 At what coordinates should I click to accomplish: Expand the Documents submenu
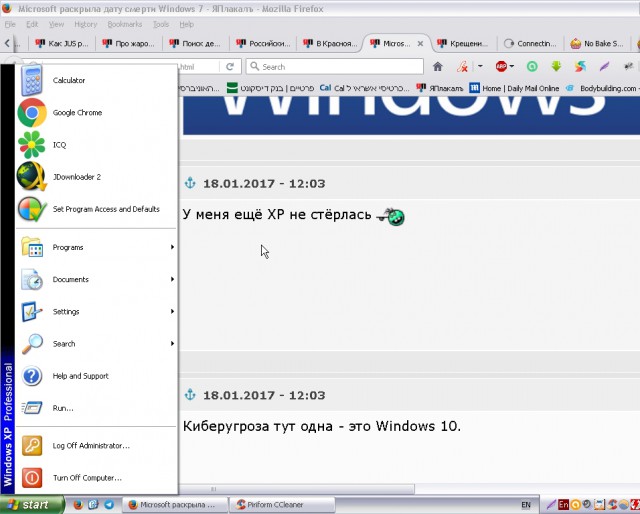96,280
